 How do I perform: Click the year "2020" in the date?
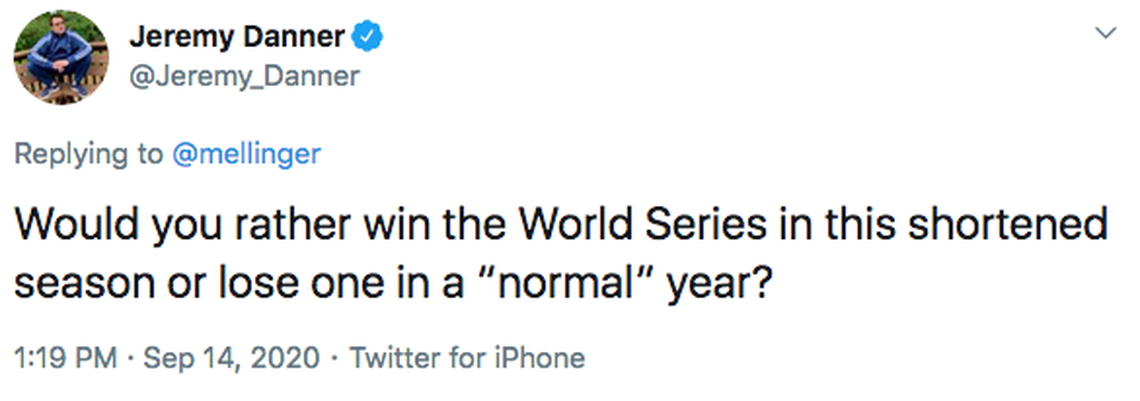[285, 357]
